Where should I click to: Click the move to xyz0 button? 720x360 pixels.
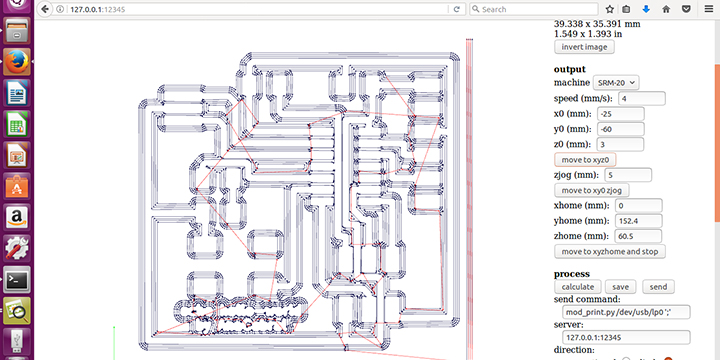click(585, 160)
